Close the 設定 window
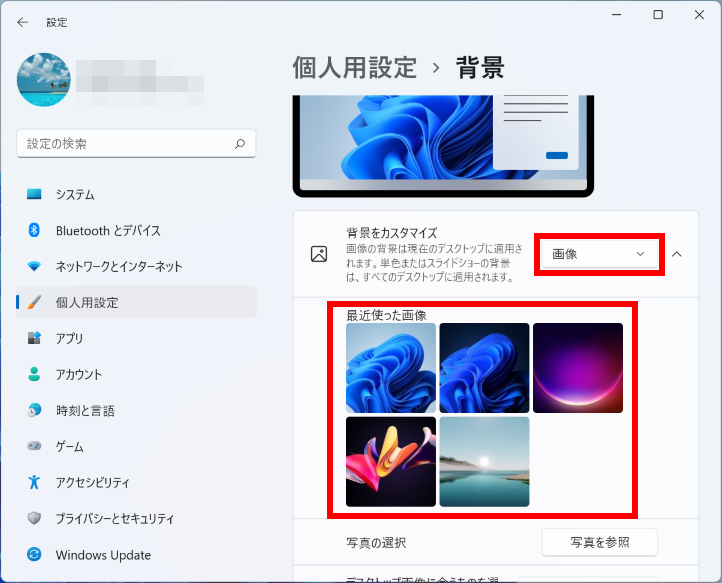 pos(699,15)
